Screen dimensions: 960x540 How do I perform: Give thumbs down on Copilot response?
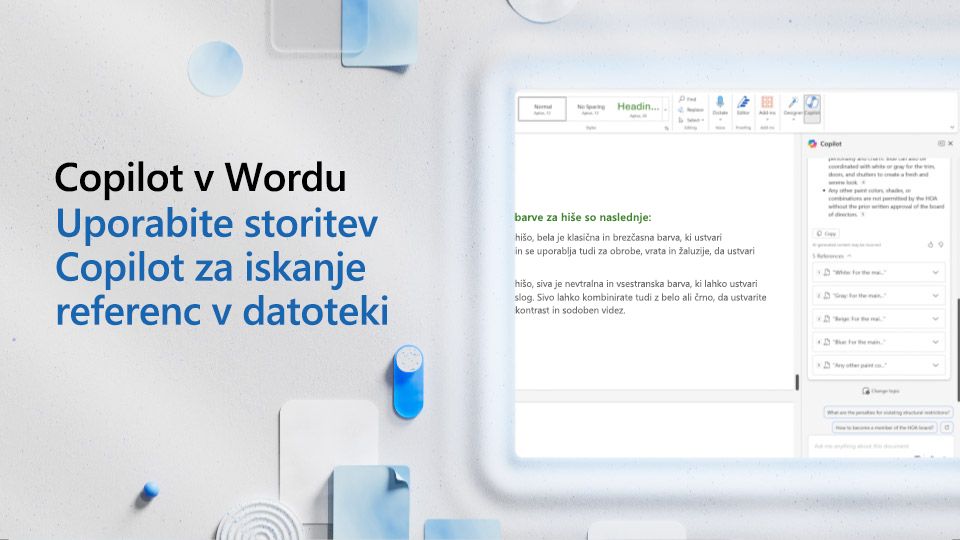click(x=941, y=244)
